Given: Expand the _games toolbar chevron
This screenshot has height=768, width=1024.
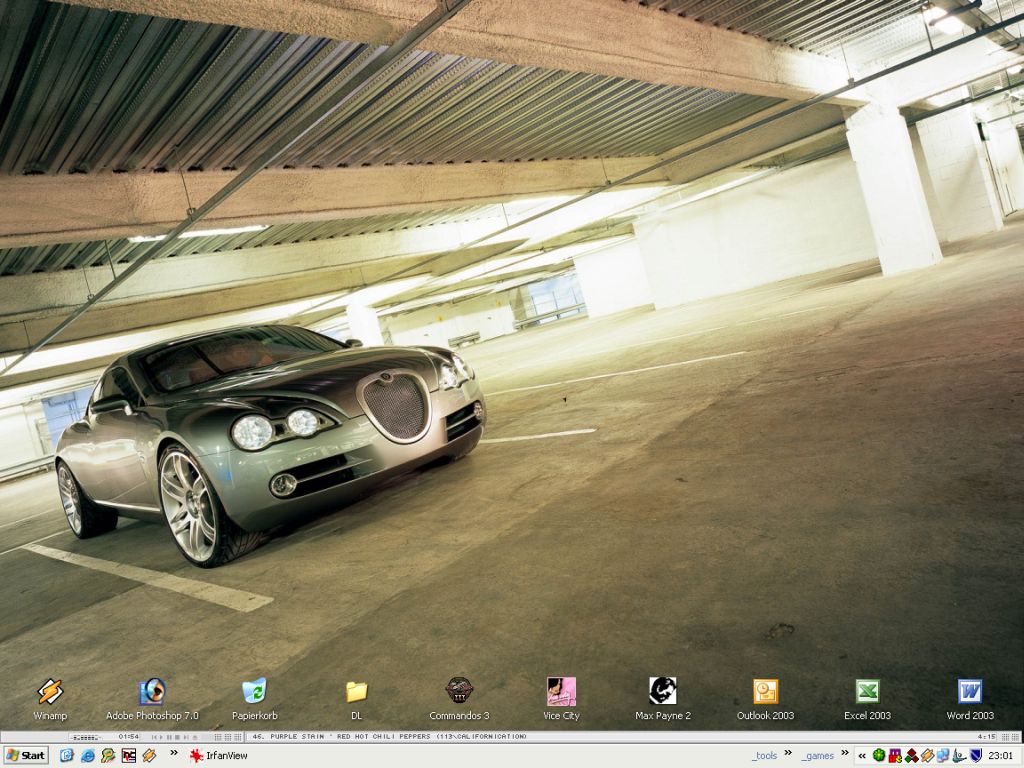Looking at the screenshot, I should click(844, 753).
